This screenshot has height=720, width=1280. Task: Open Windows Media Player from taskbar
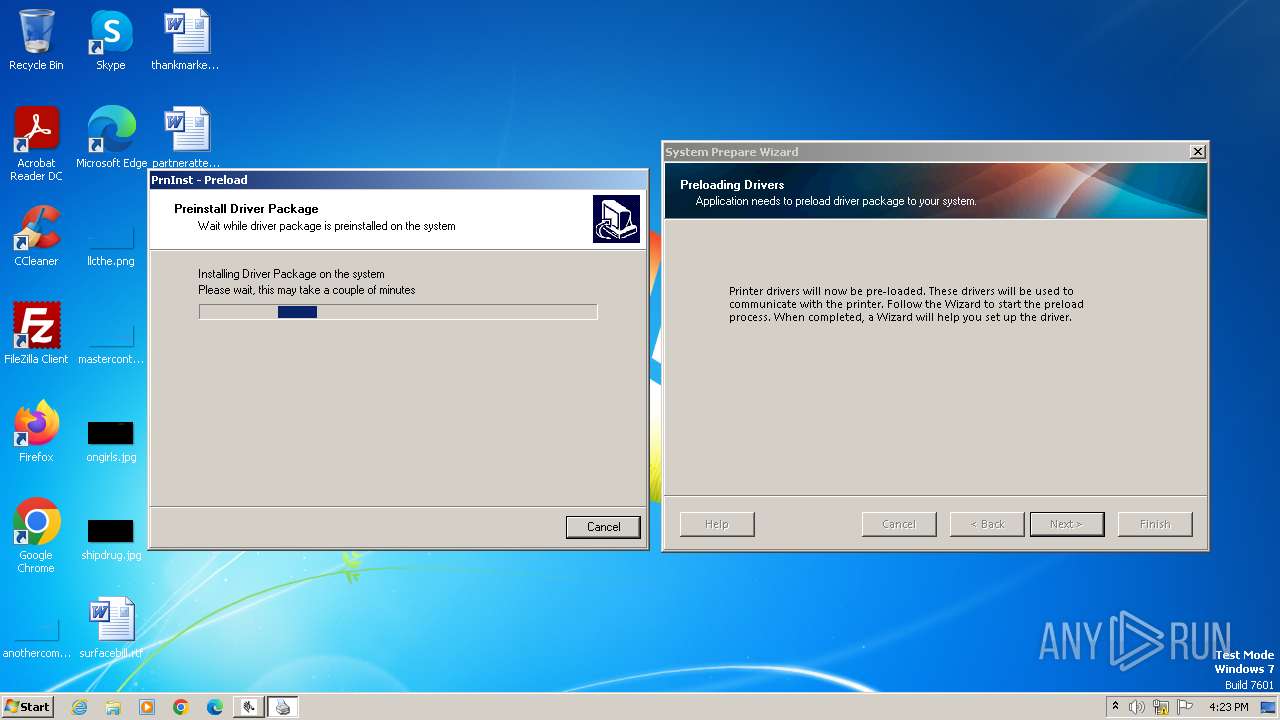coord(147,707)
